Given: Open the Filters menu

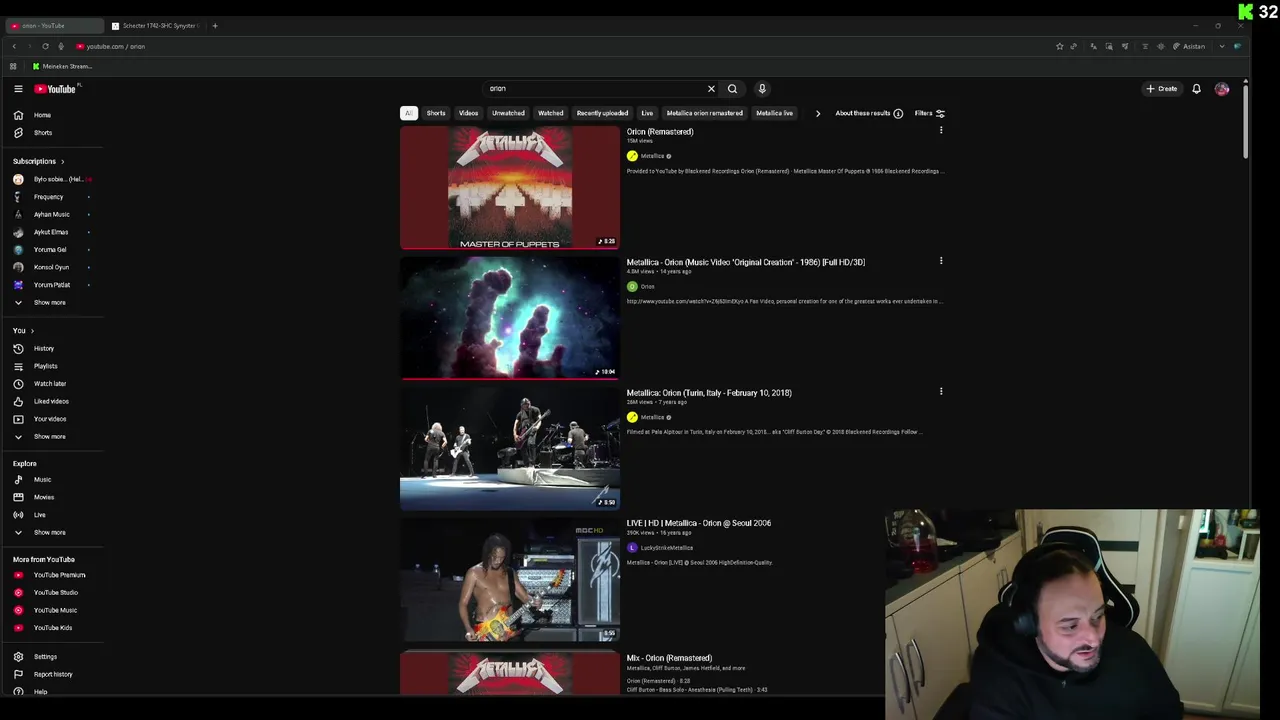Looking at the screenshot, I should tap(929, 114).
